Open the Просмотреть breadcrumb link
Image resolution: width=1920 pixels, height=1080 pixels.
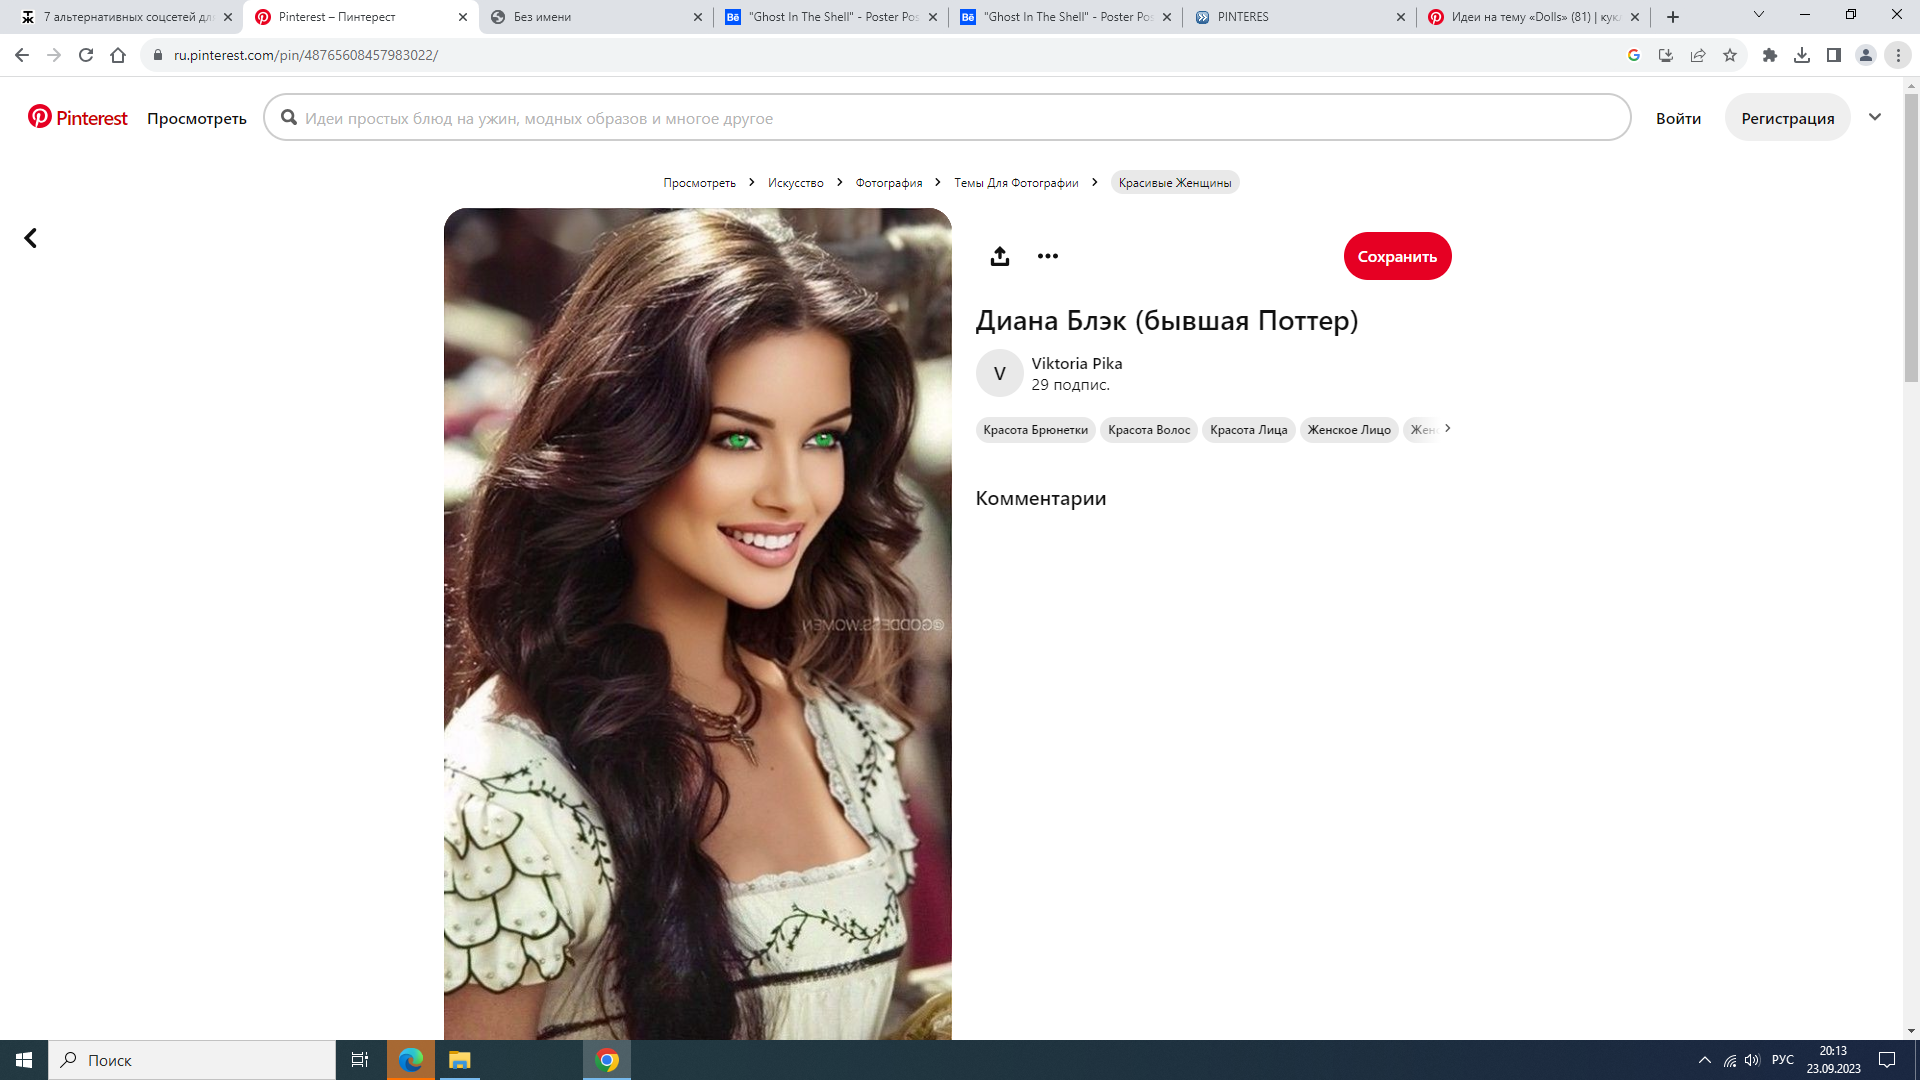[699, 182]
